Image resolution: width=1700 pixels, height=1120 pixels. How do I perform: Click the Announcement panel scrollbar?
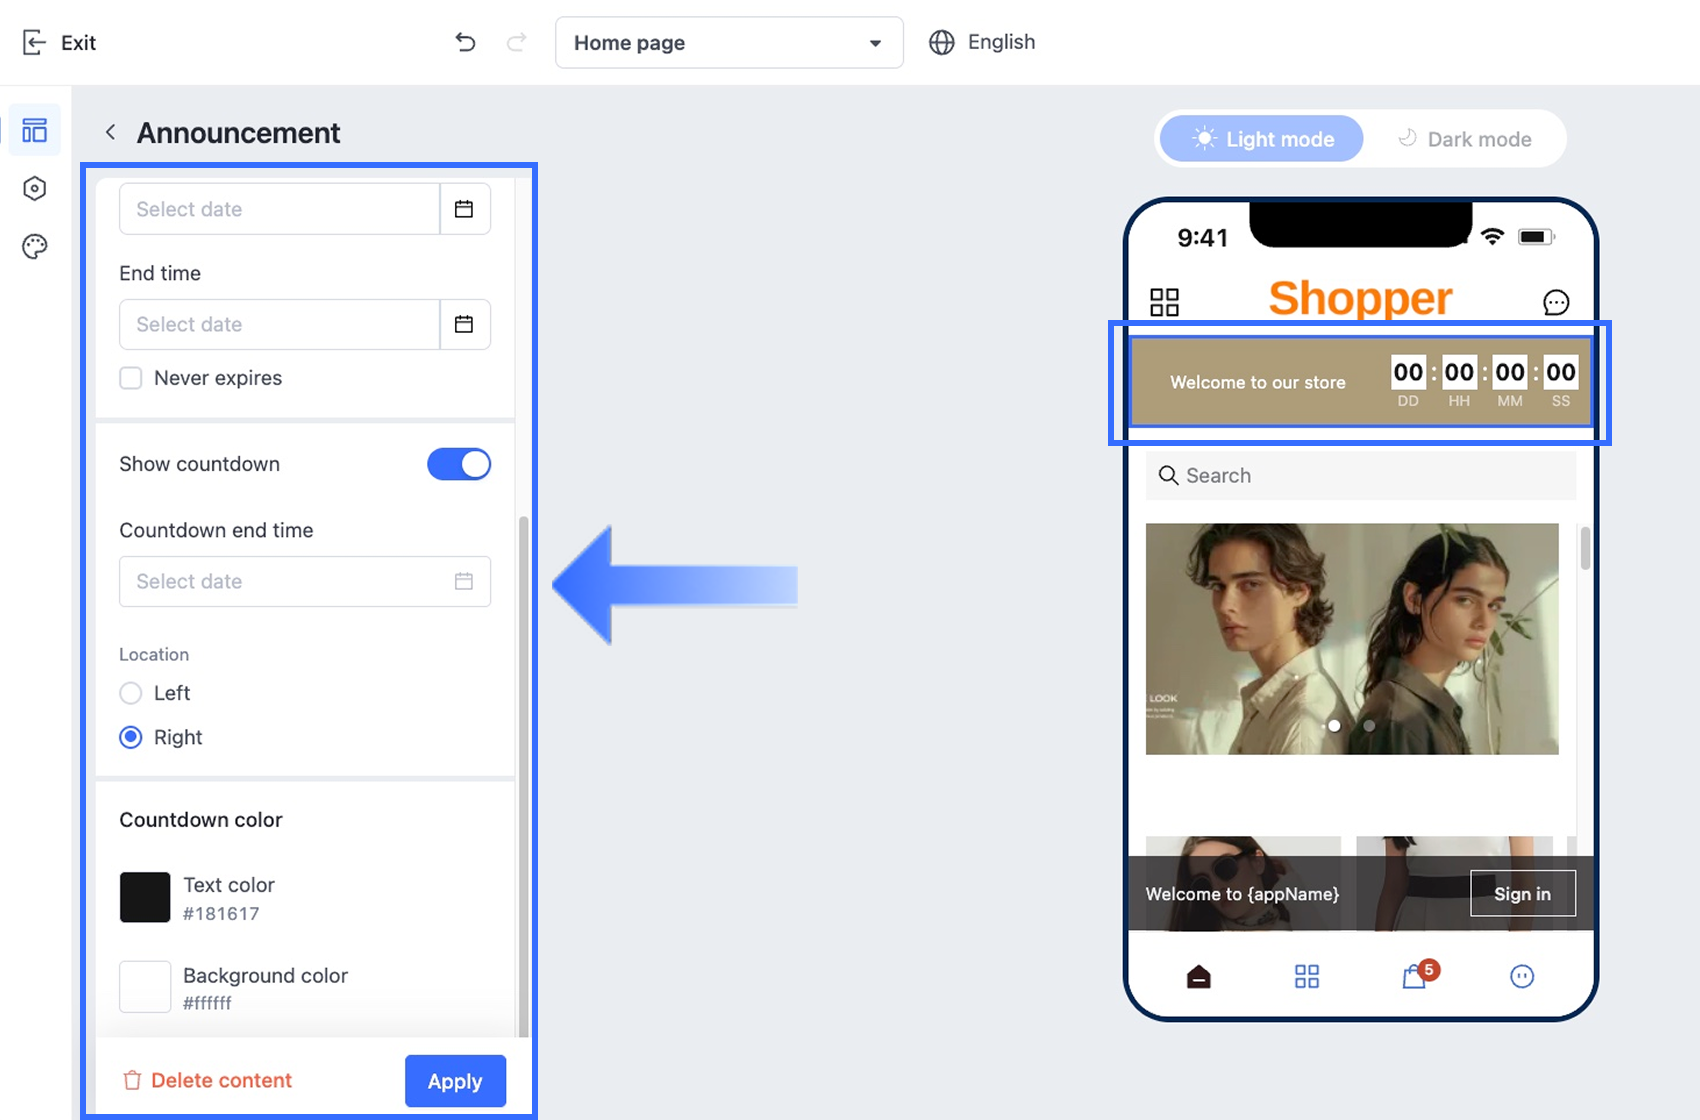coord(523,777)
